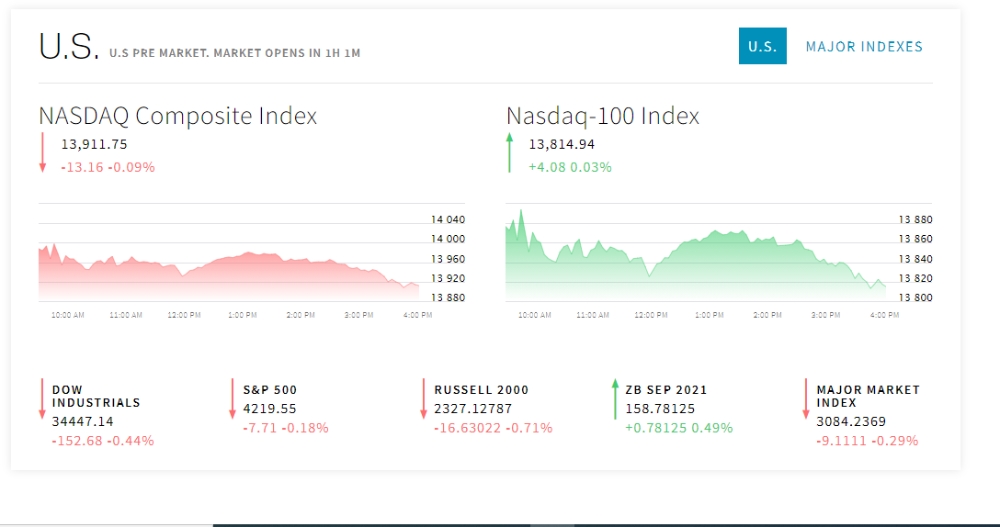This screenshot has height=527, width=1000.
Task: Click the change text +0.78125 0.49%
Action: [x=679, y=428]
